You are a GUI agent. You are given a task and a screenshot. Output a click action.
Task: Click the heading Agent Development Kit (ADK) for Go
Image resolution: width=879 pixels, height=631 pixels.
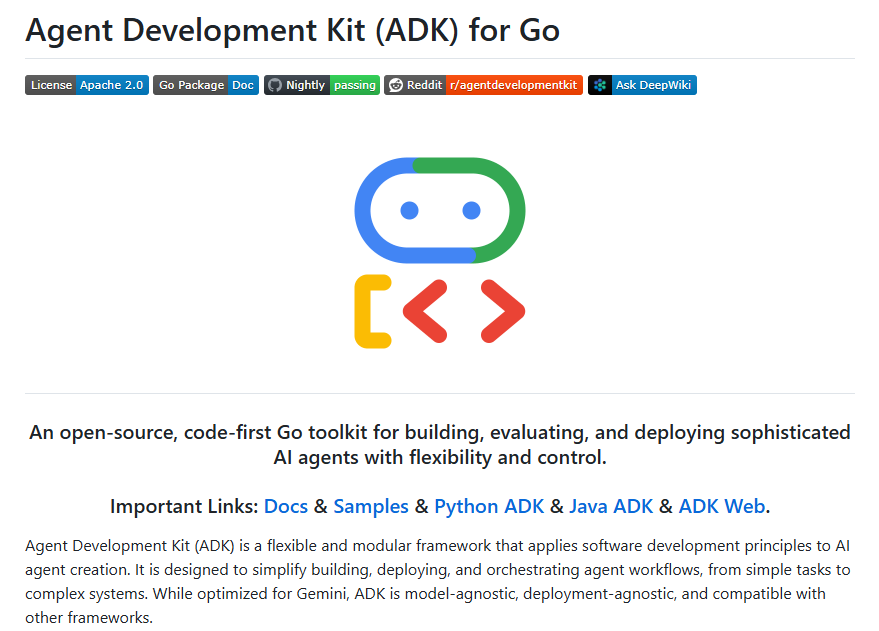pos(293,30)
